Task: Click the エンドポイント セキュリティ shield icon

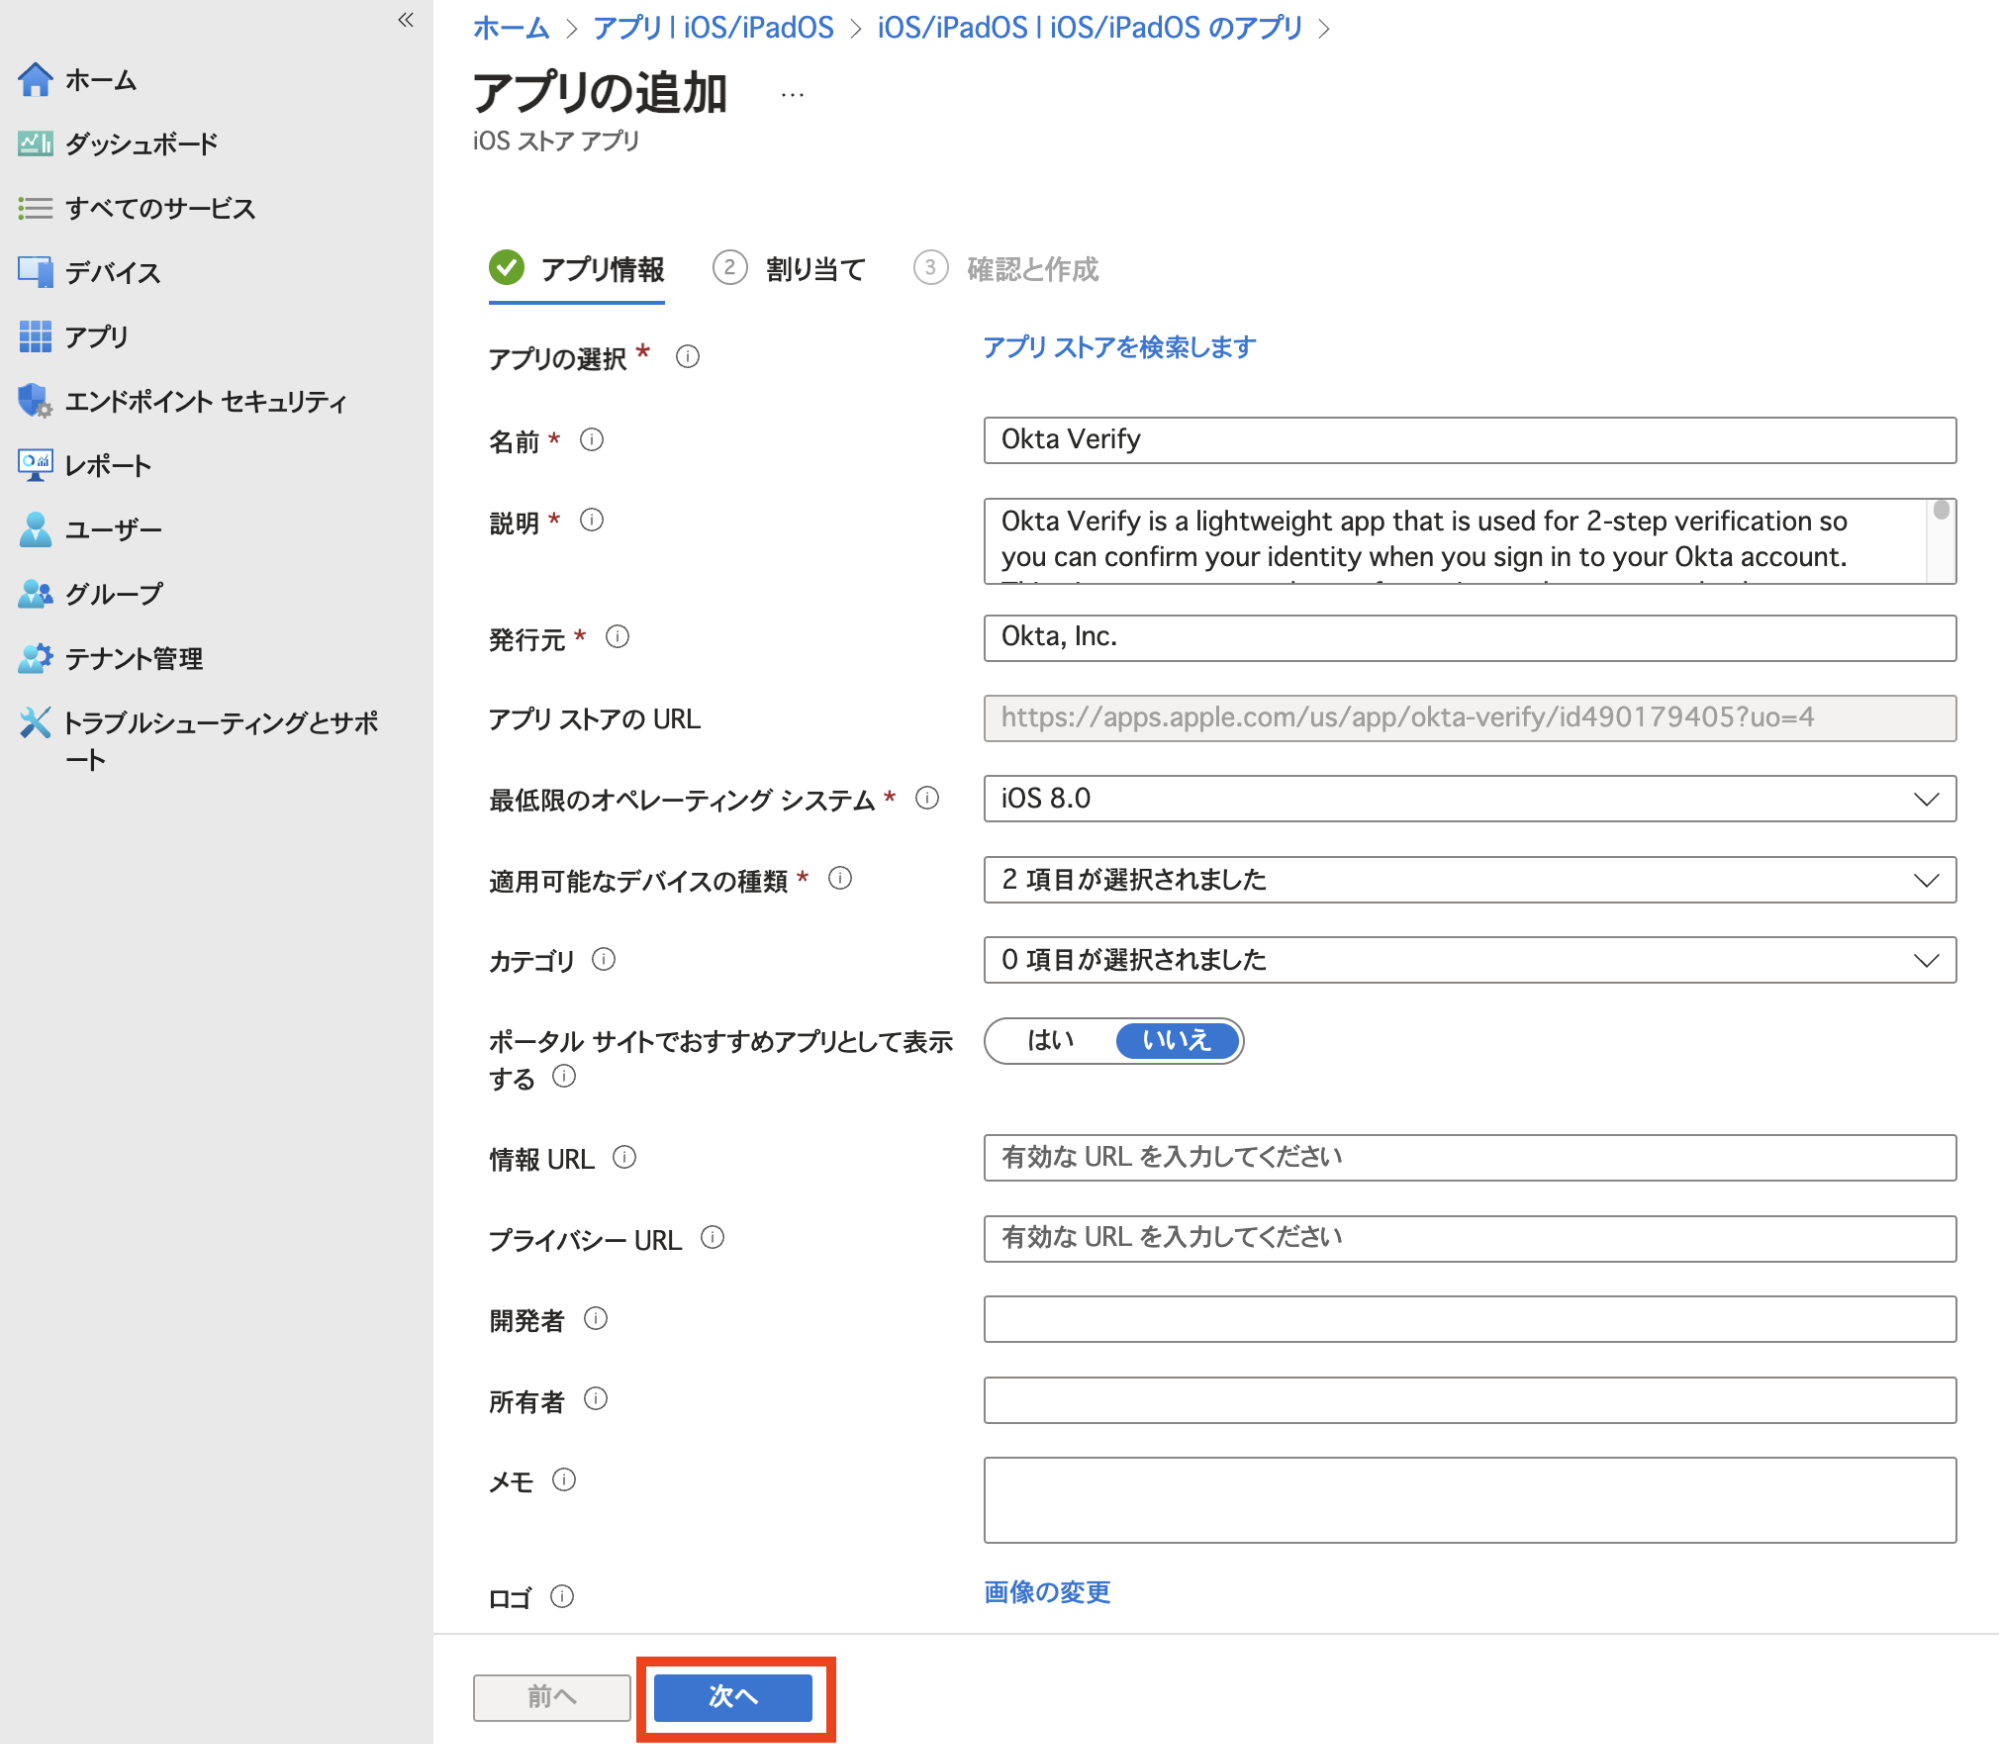Action: pyautogui.click(x=35, y=401)
